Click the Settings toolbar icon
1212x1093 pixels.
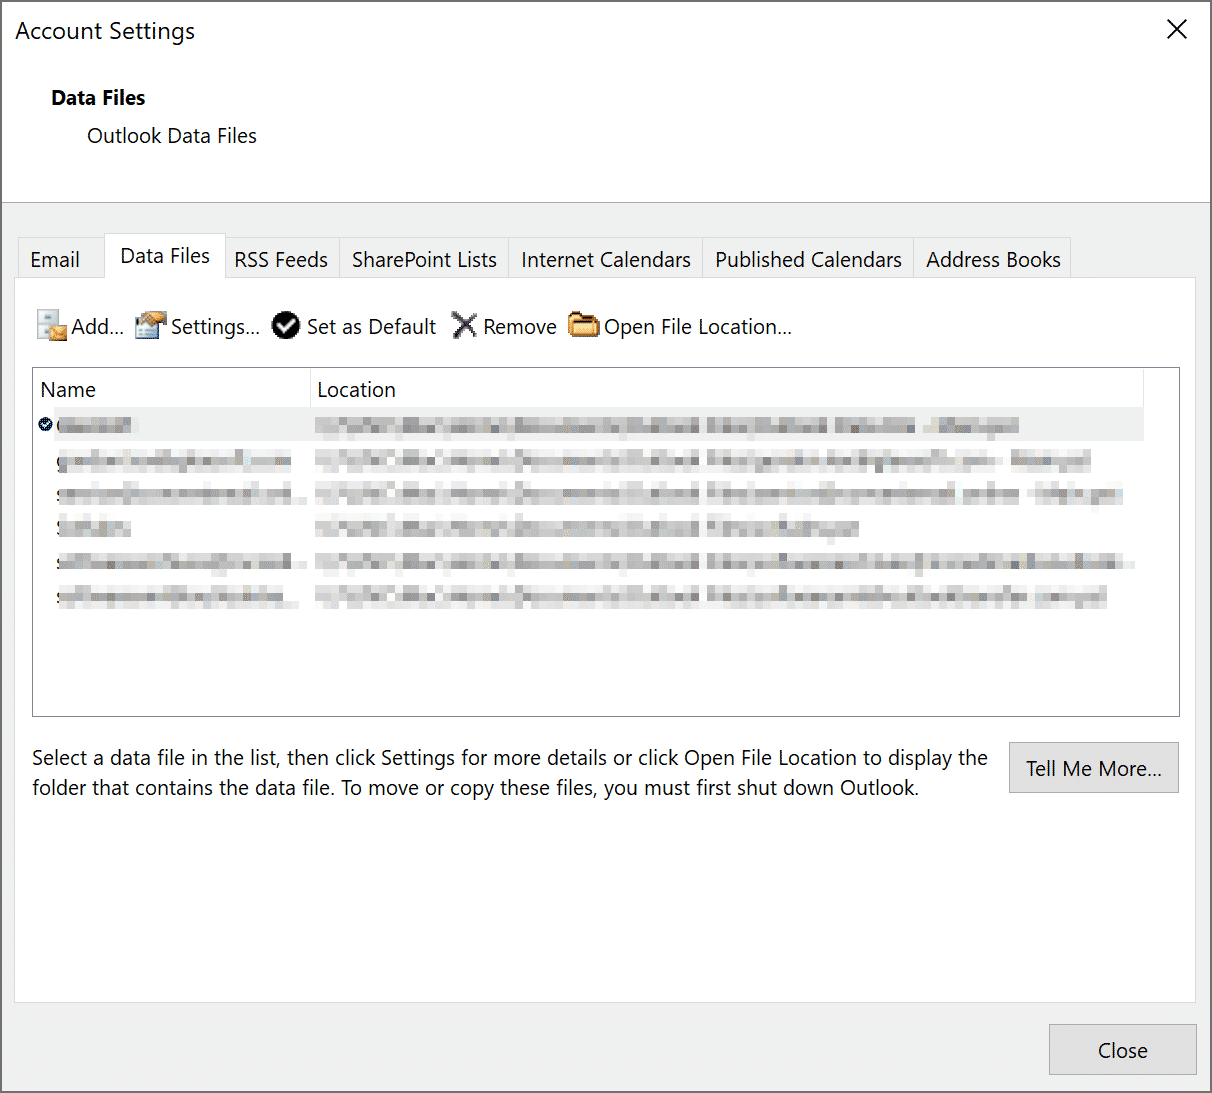[x=150, y=325]
